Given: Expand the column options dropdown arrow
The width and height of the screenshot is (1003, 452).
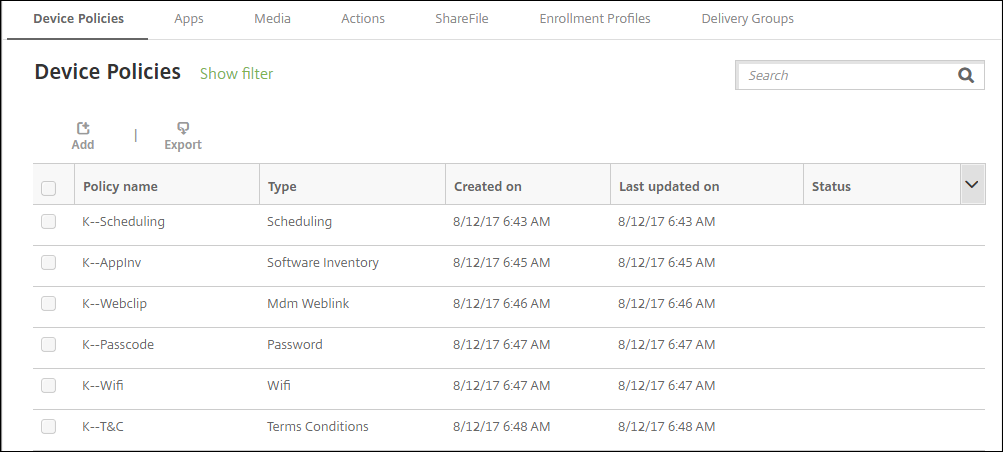Looking at the screenshot, I should point(971,185).
